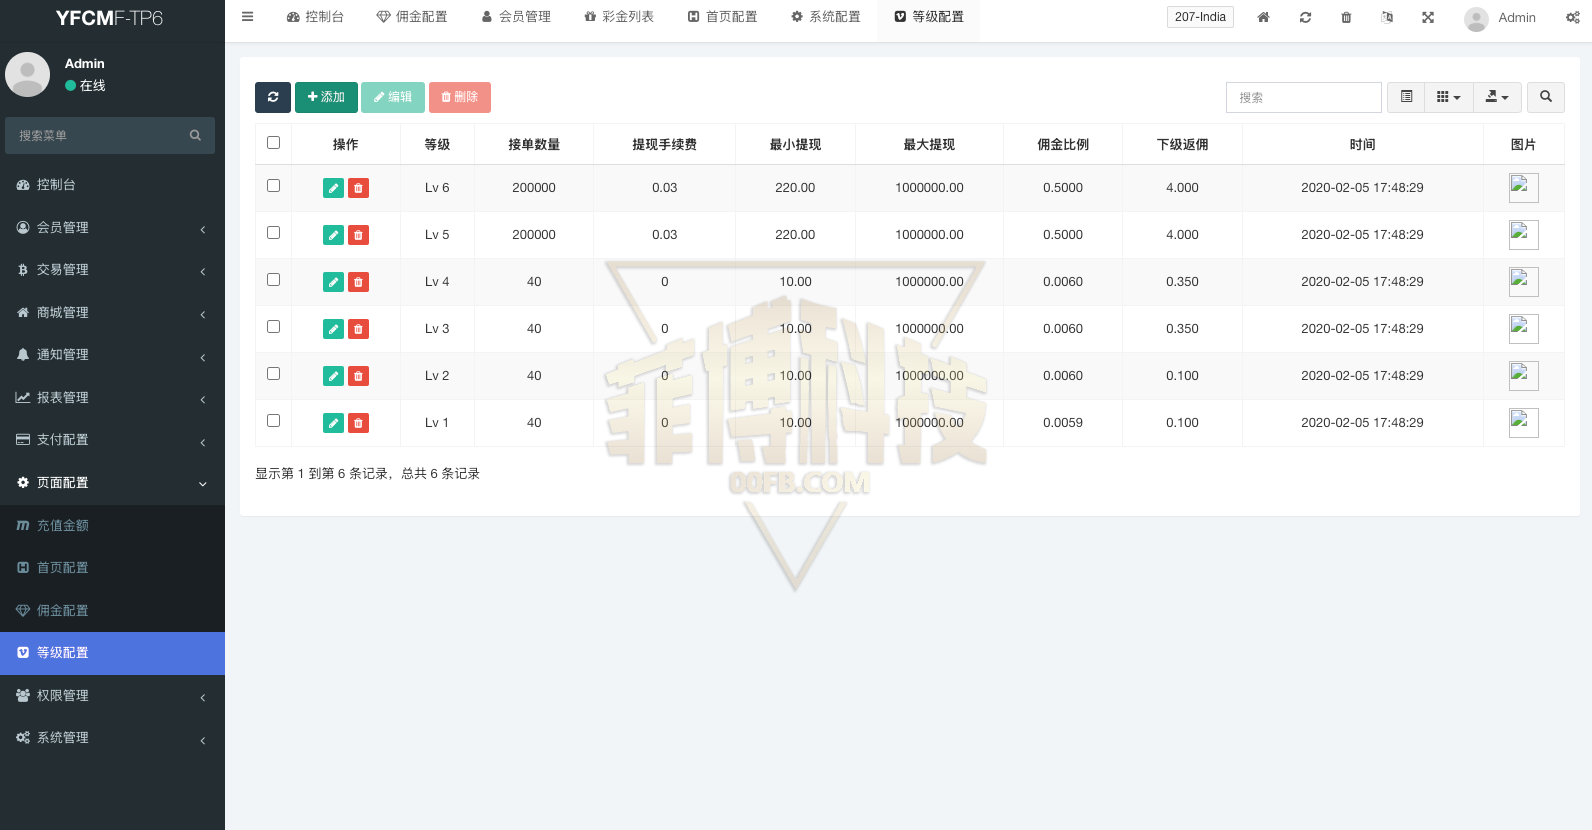Viewport: 1592px width, 830px height.
Task: Check the checkbox for the Lv 2 row
Action: (x=273, y=374)
